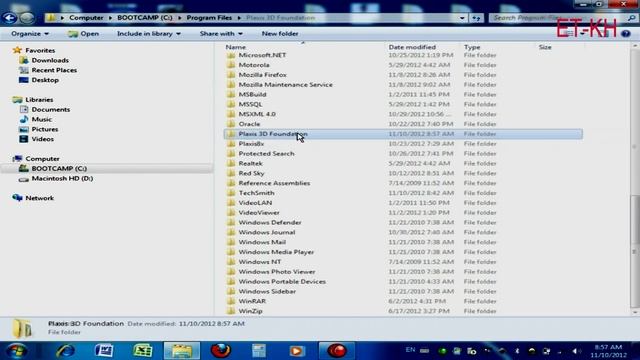The width and height of the screenshot is (640, 360).
Task: Open Include in library dropdown
Action: click(x=149, y=33)
